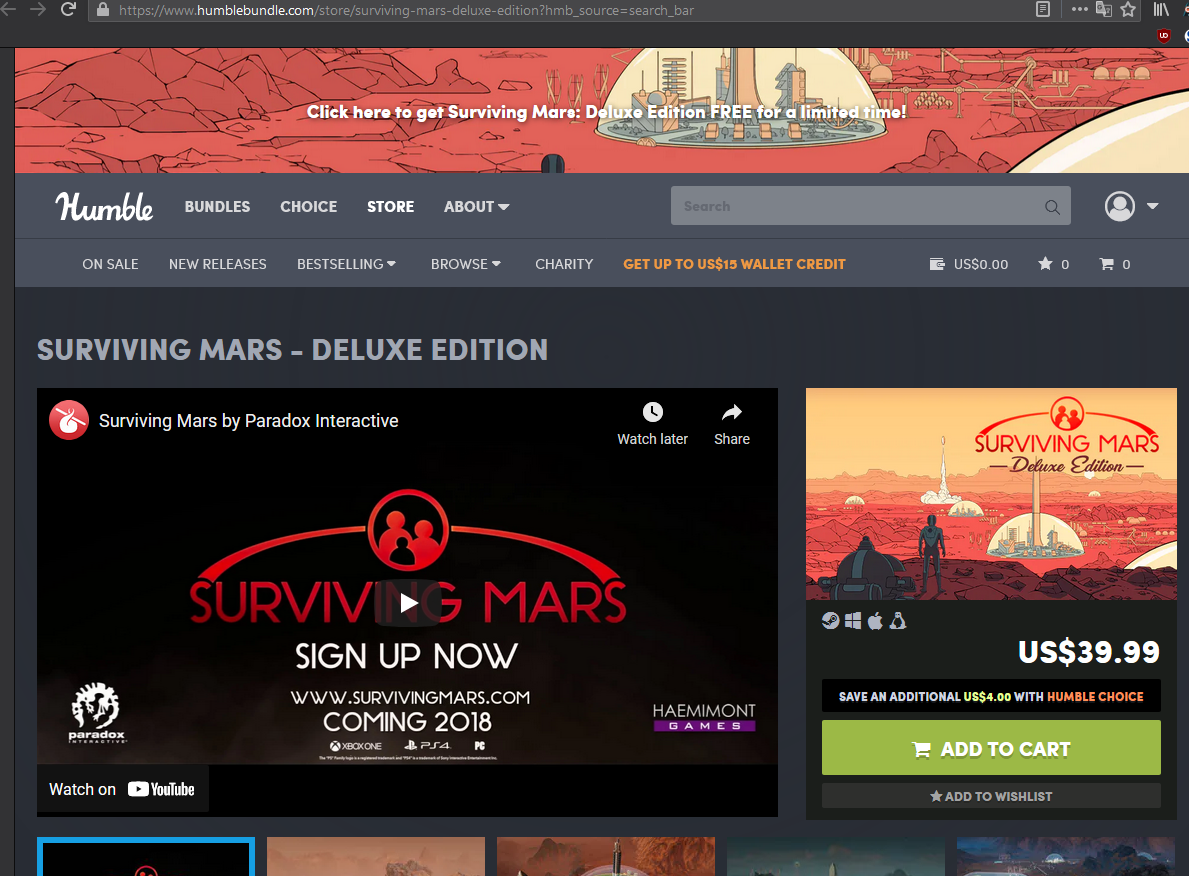1189x876 pixels.
Task: Open wallet balance US$0.00
Action: point(969,264)
